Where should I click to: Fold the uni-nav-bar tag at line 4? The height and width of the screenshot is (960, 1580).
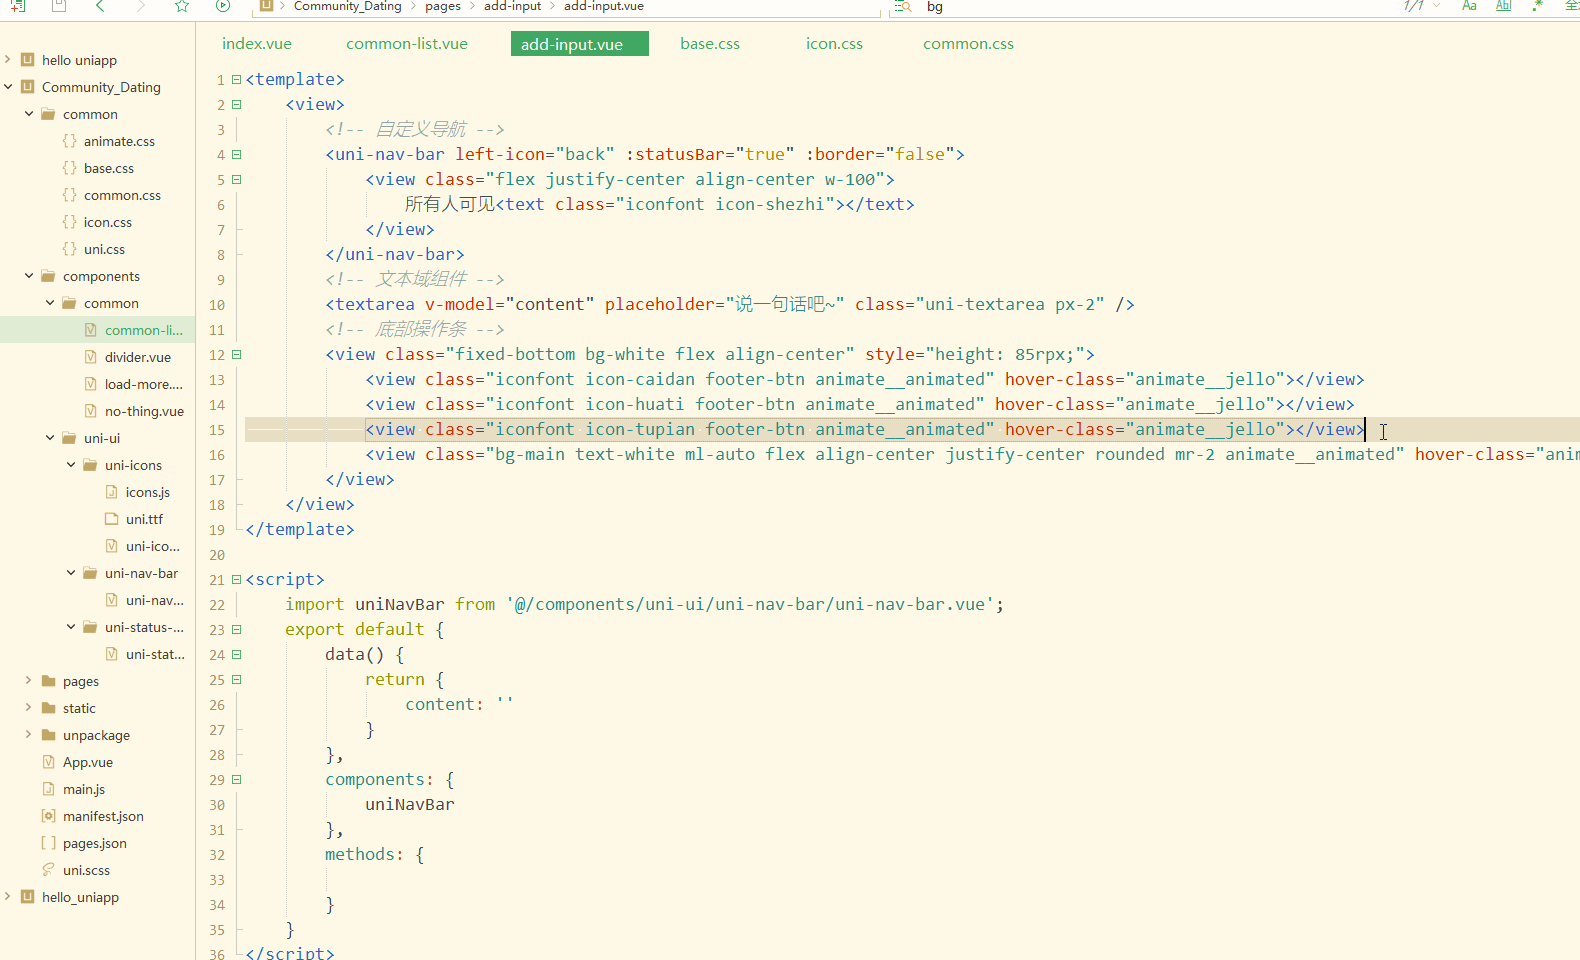[x=237, y=154]
